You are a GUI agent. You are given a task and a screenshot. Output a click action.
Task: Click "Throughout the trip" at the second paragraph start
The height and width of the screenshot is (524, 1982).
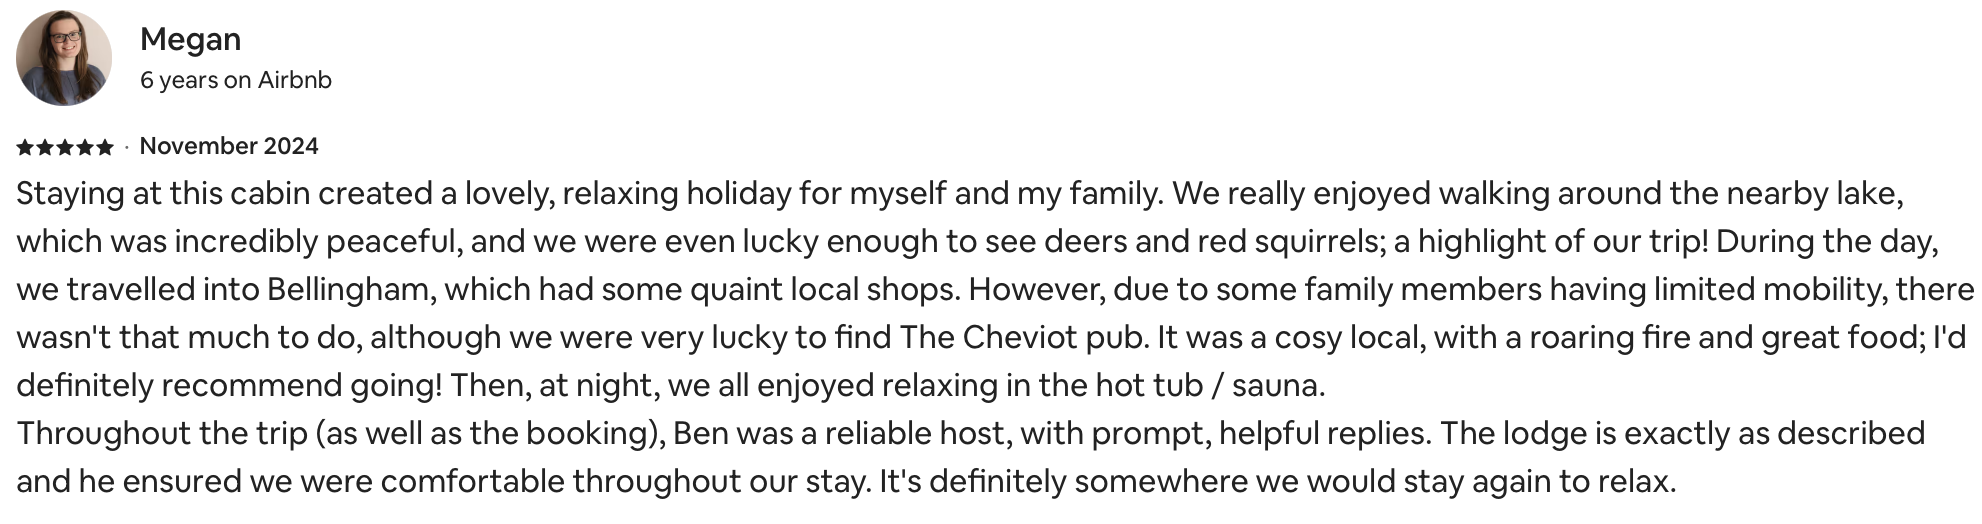[161, 433]
